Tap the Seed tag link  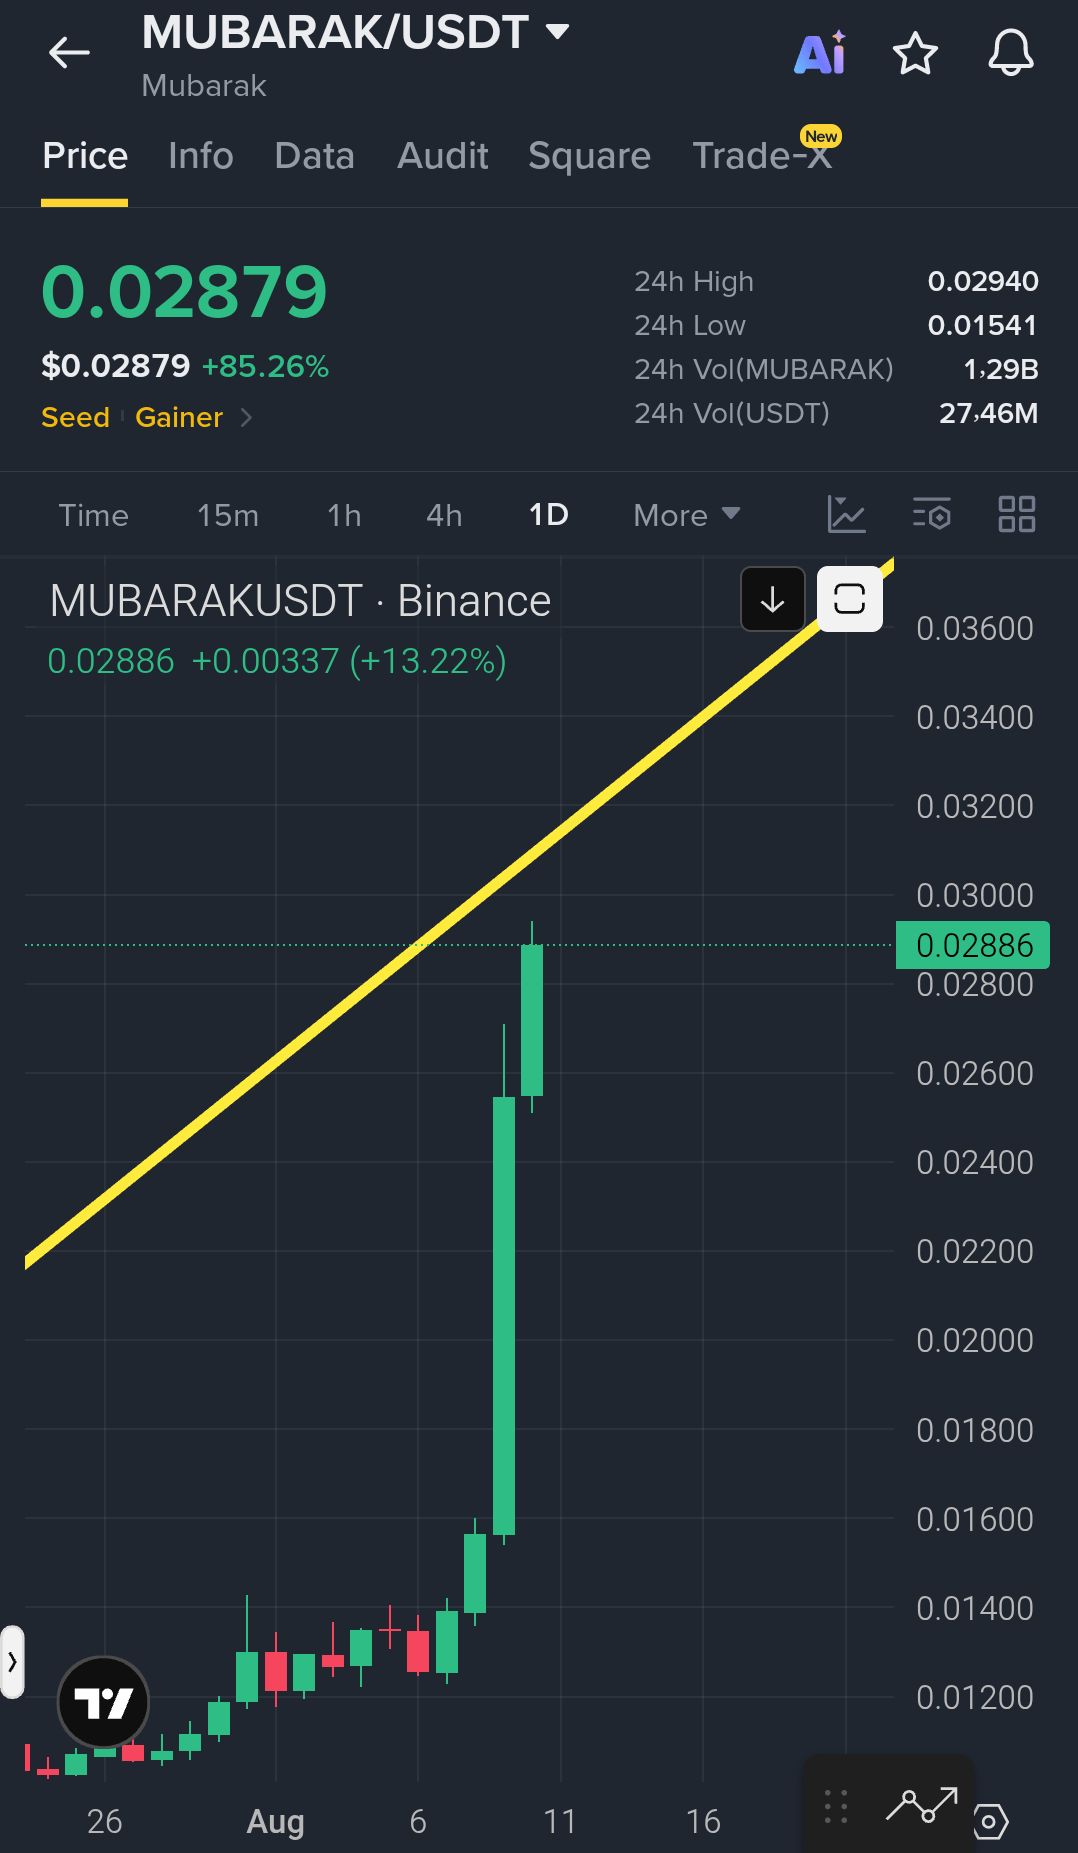[x=75, y=417]
